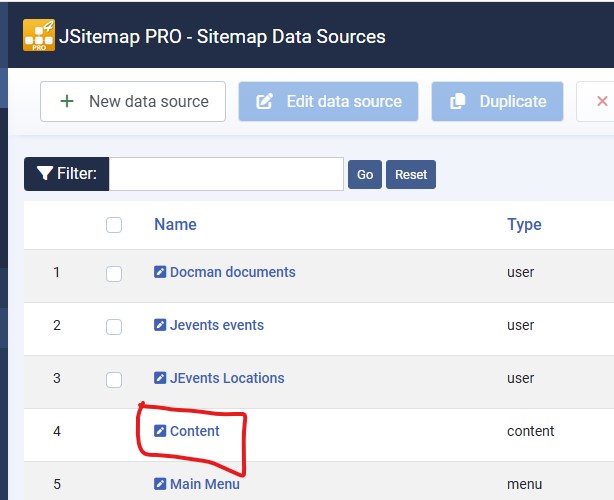Screen dimensions: 614x500
Task: Sort by the Name column header
Action: point(175,224)
